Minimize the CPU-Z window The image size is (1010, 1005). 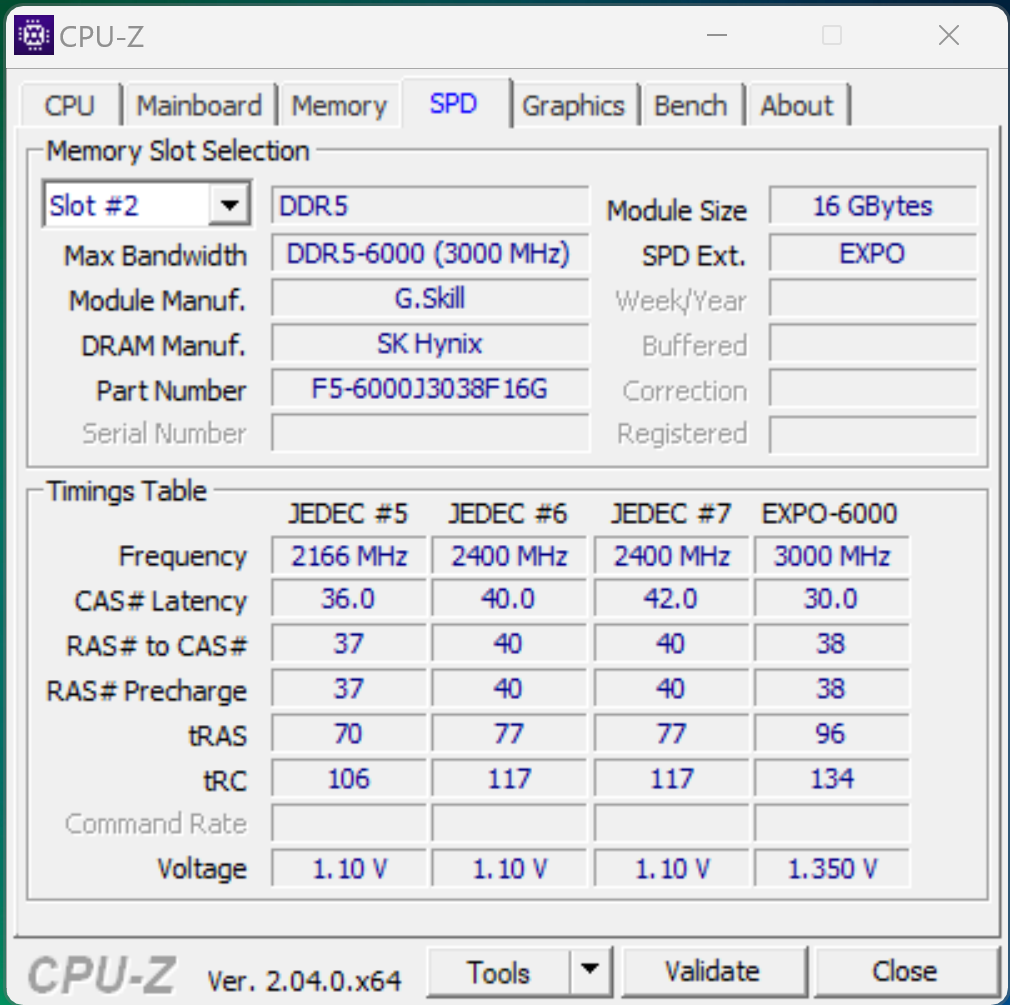[717, 35]
